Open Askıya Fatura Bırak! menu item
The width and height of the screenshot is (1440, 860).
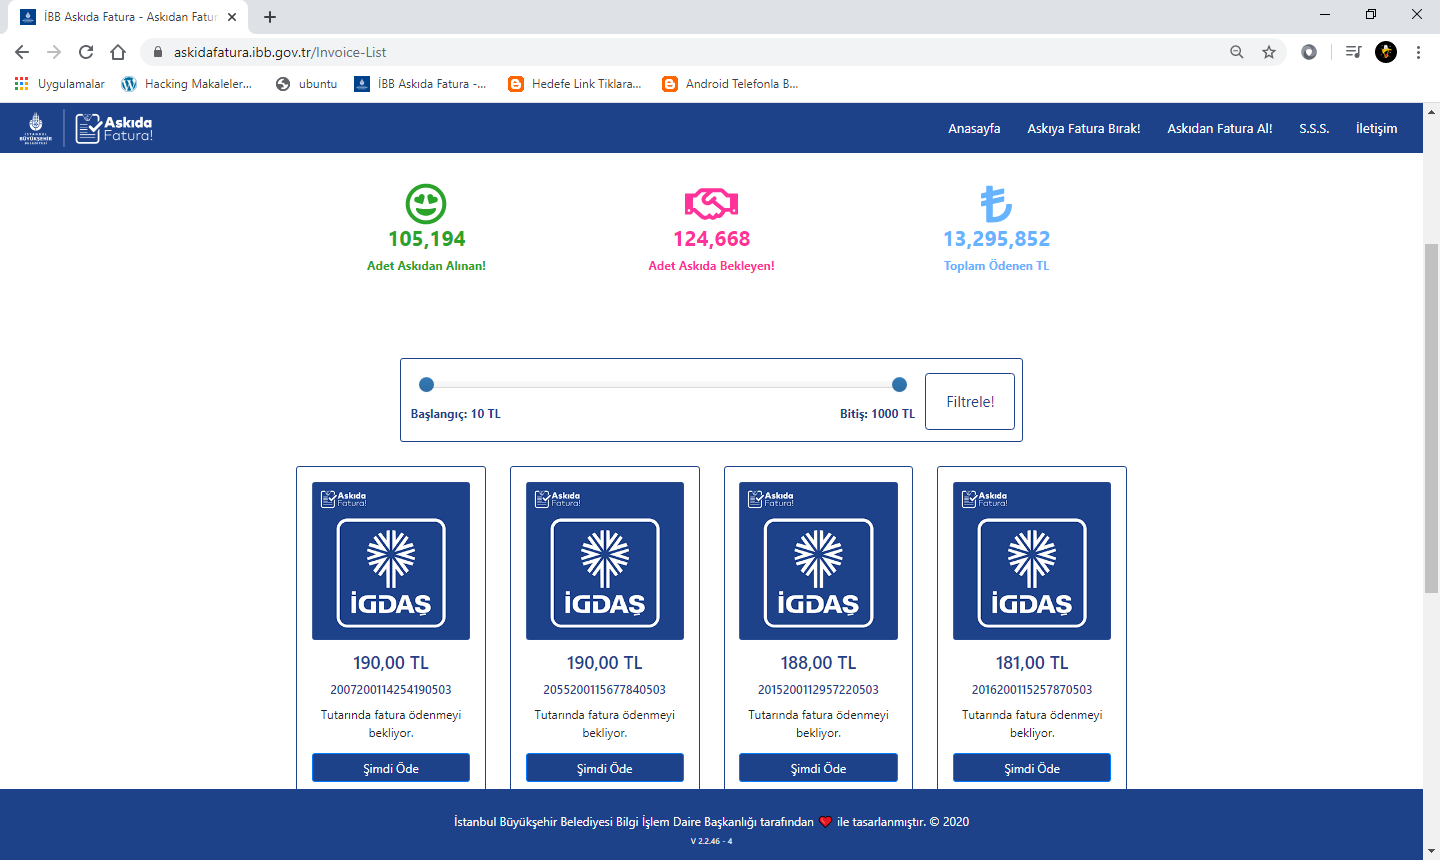pyautogui.click(x=1084, y=128)
